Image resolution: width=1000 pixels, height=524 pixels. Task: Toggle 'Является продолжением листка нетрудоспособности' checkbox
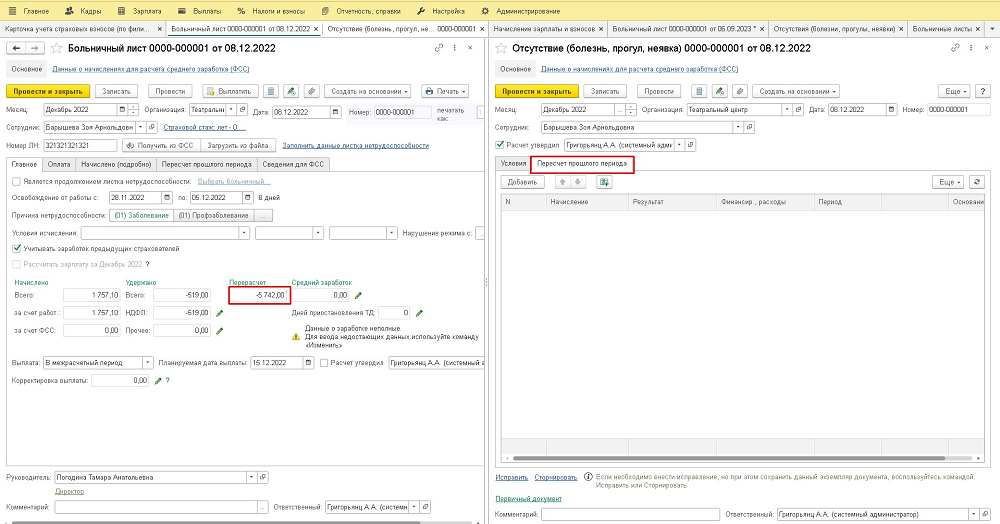[x=15, y=181]
